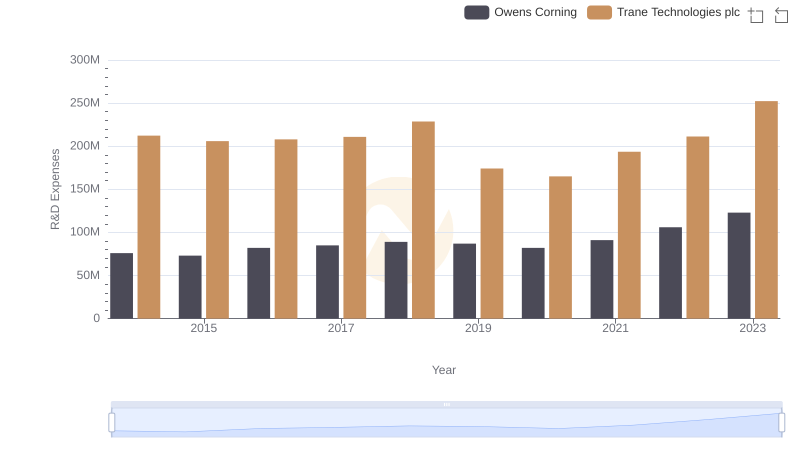This screenshot has width=800, height=461.
Task: Click the right handle of the range slider
Action: [782, 423]
